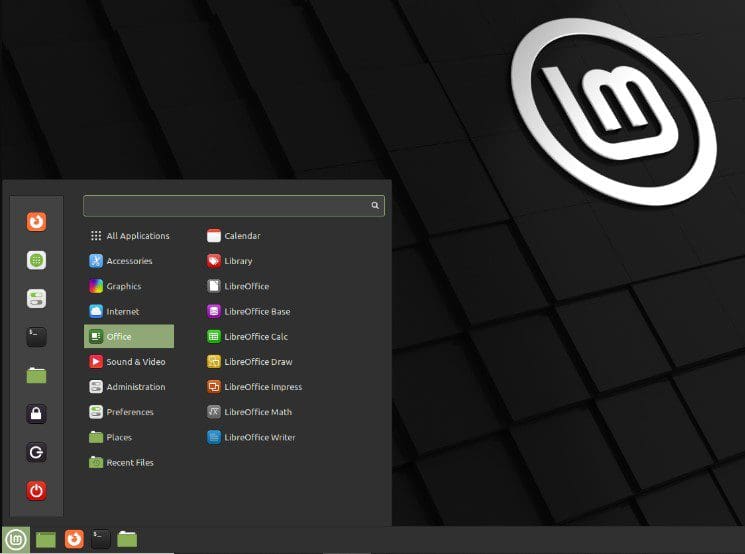Select the Internet category

(x=129, y=311)
